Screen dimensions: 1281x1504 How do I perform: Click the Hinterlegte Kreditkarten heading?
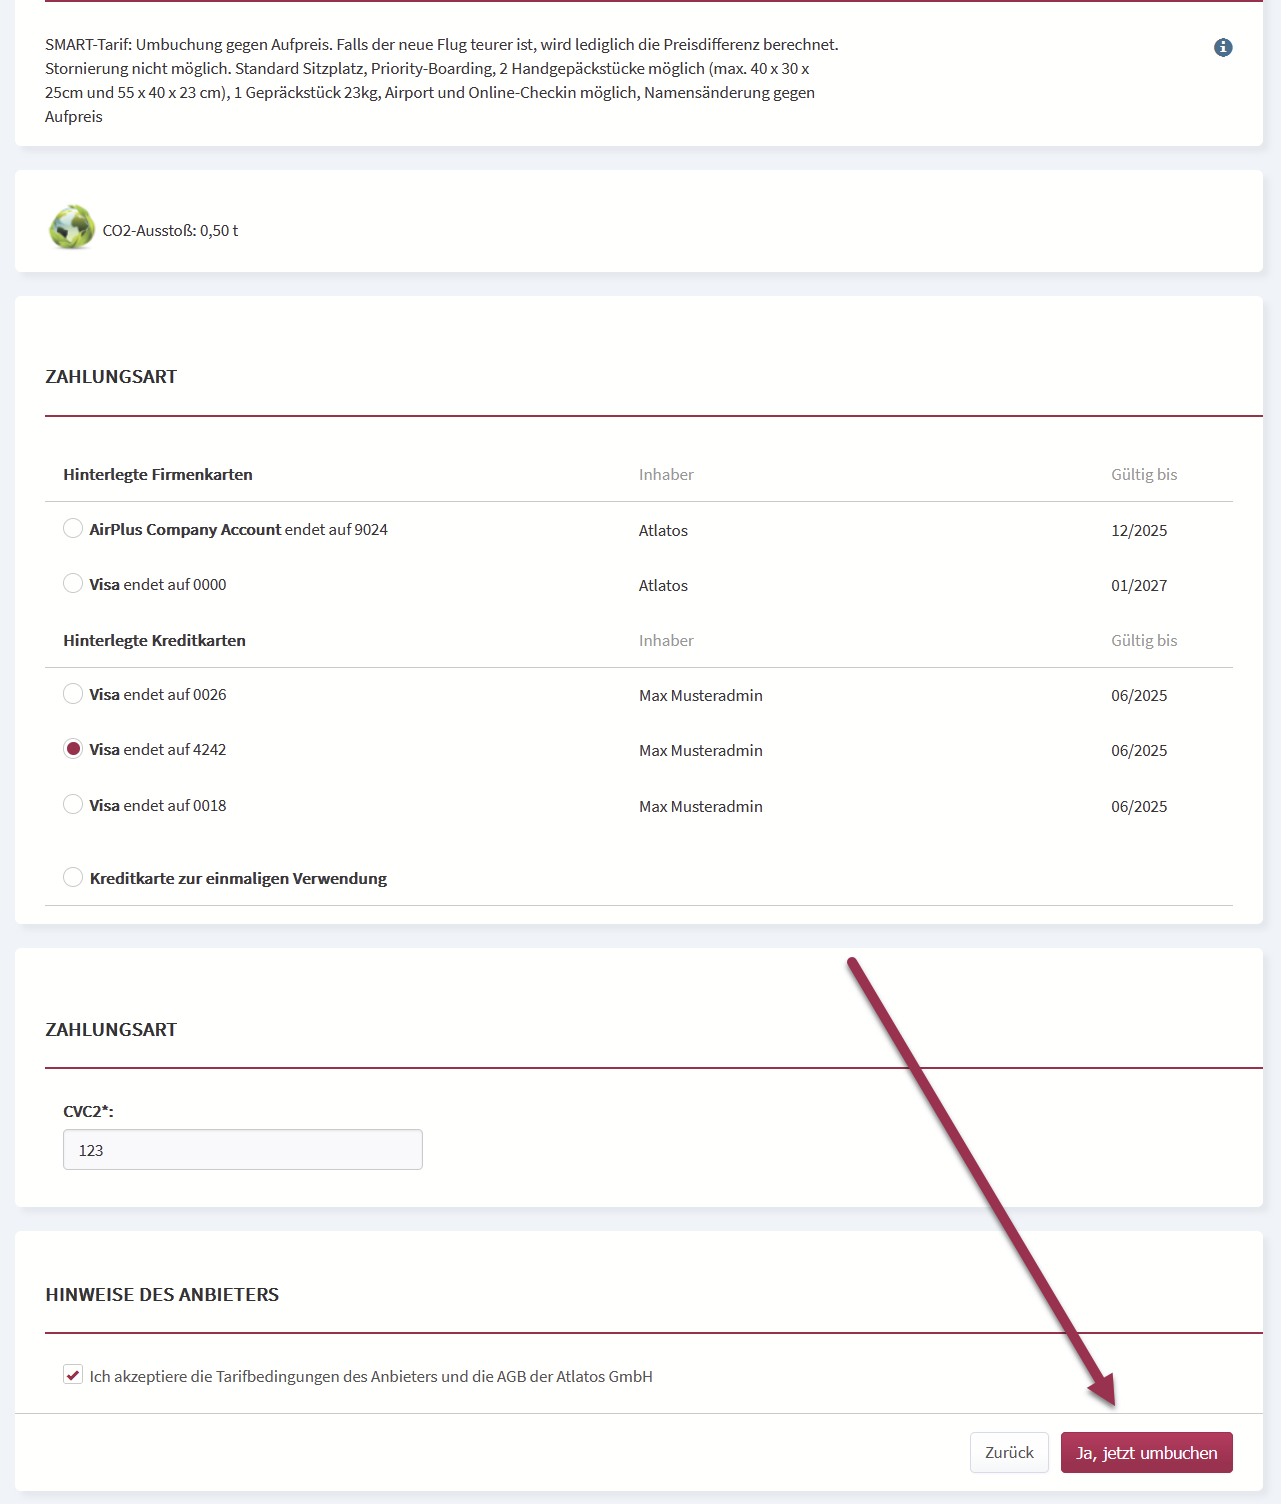(154, 640)
